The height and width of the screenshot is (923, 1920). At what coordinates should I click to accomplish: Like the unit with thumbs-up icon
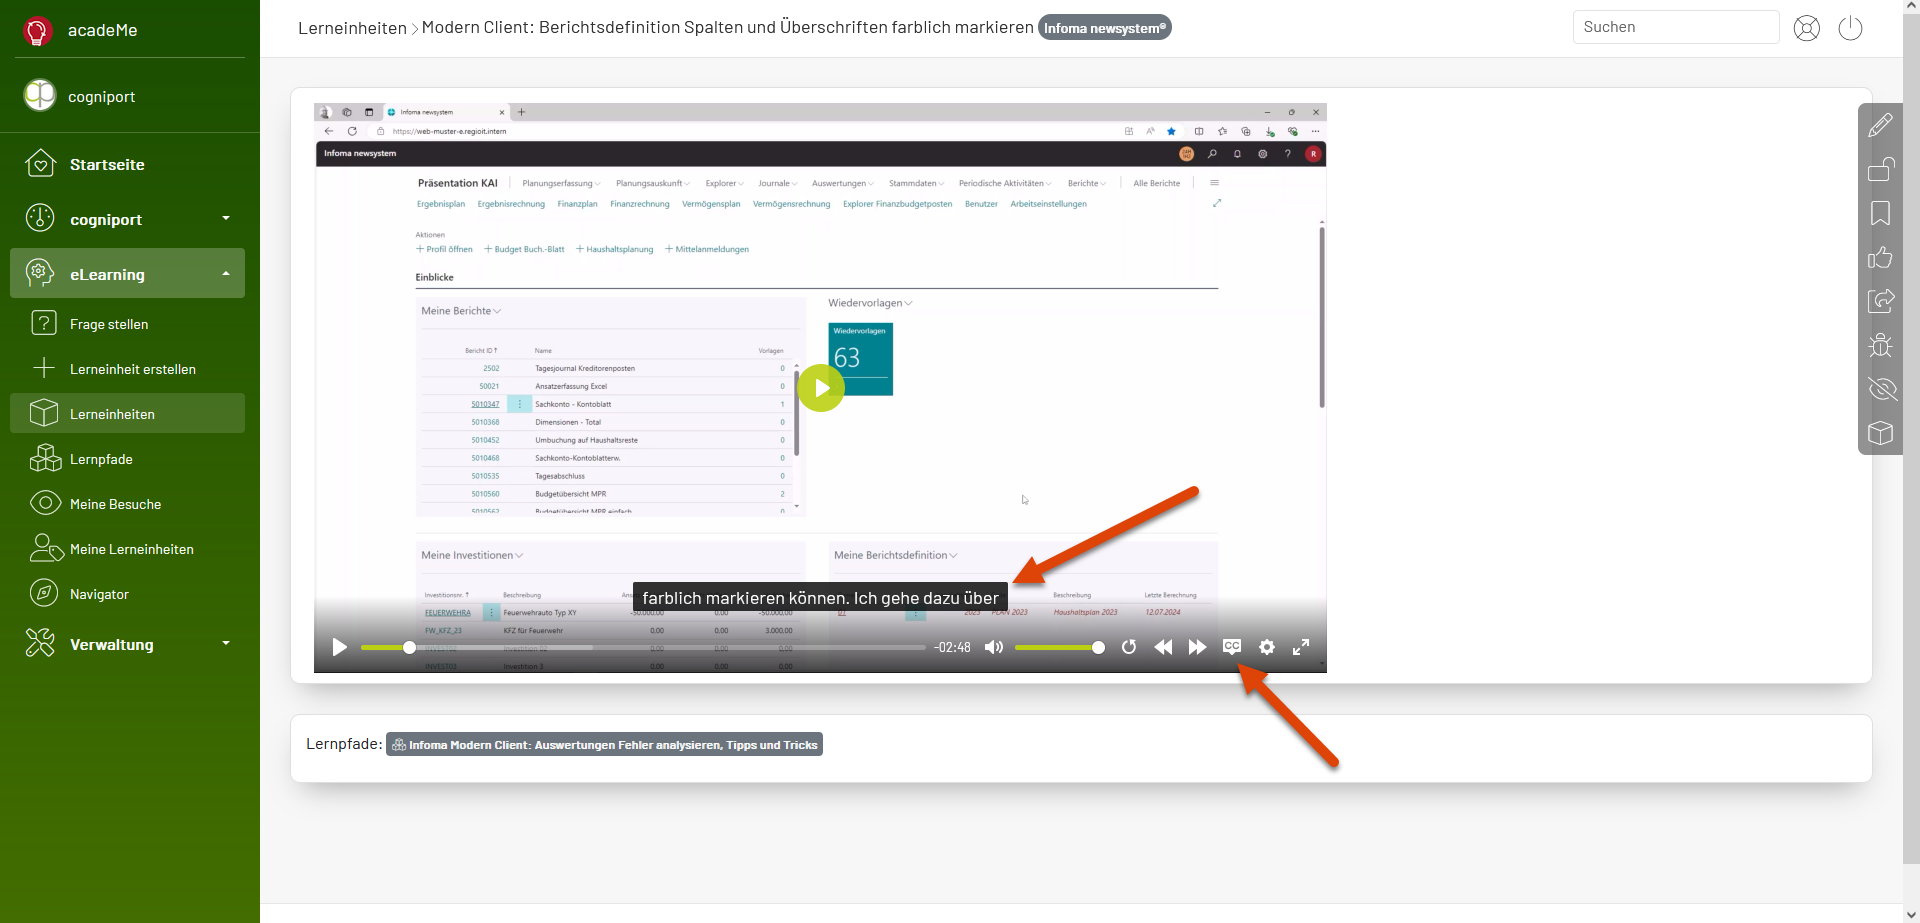coord(1881,257)
